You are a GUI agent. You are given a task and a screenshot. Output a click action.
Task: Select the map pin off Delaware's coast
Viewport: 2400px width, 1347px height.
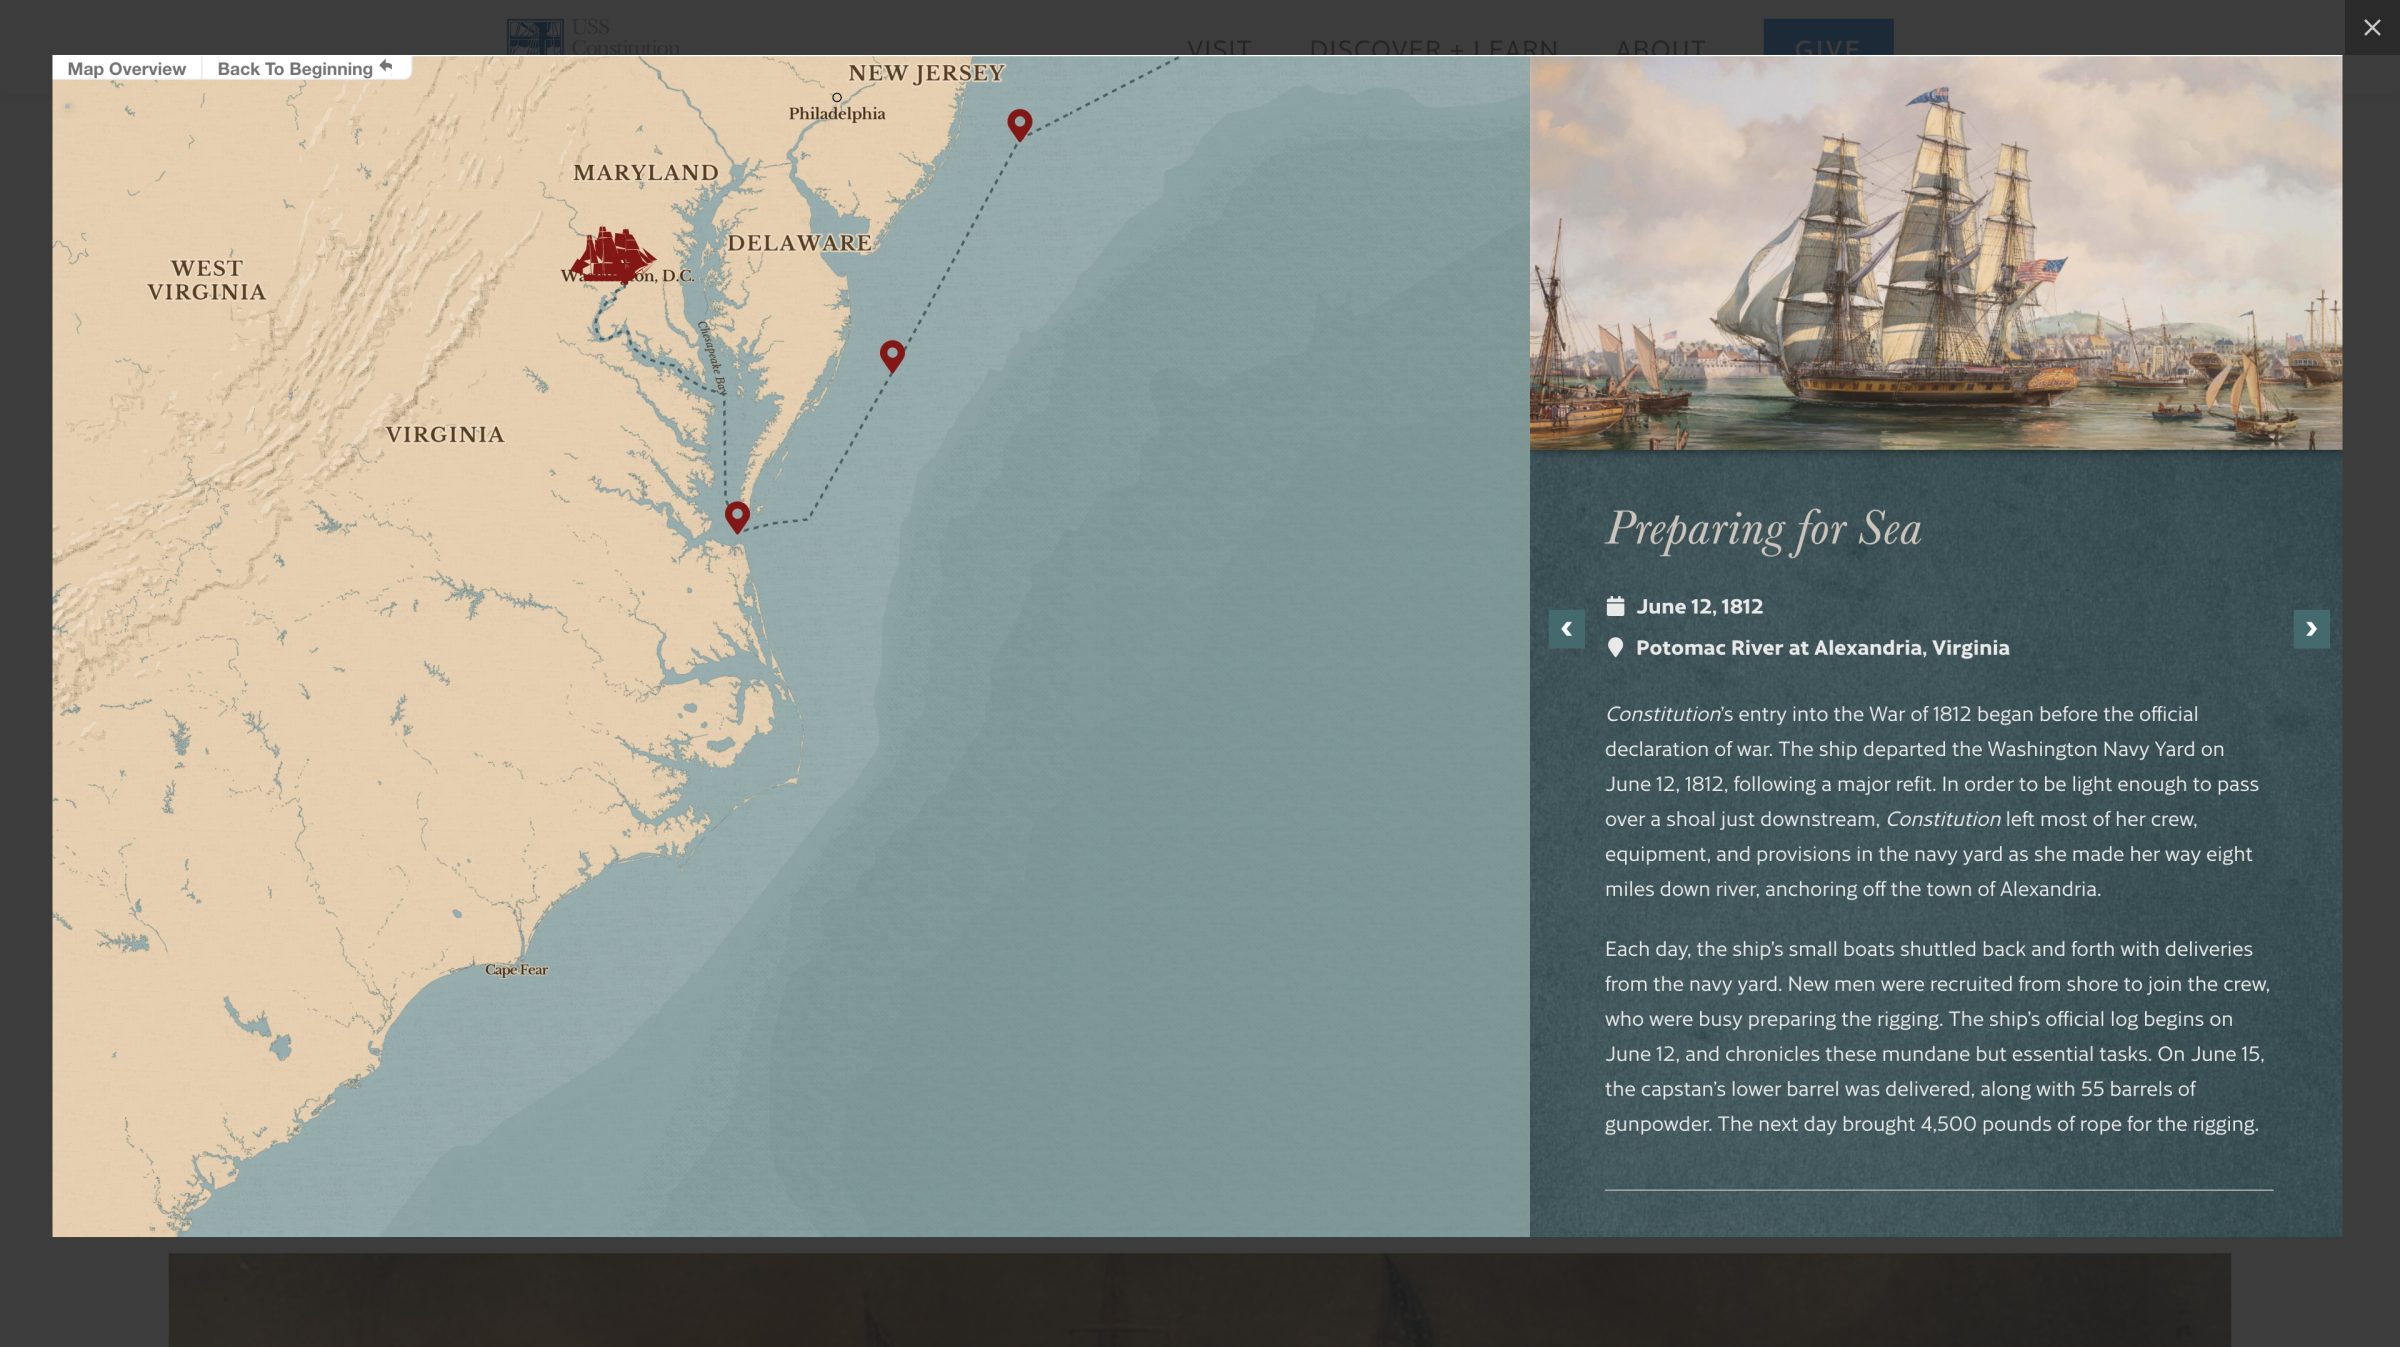[892, 356]
